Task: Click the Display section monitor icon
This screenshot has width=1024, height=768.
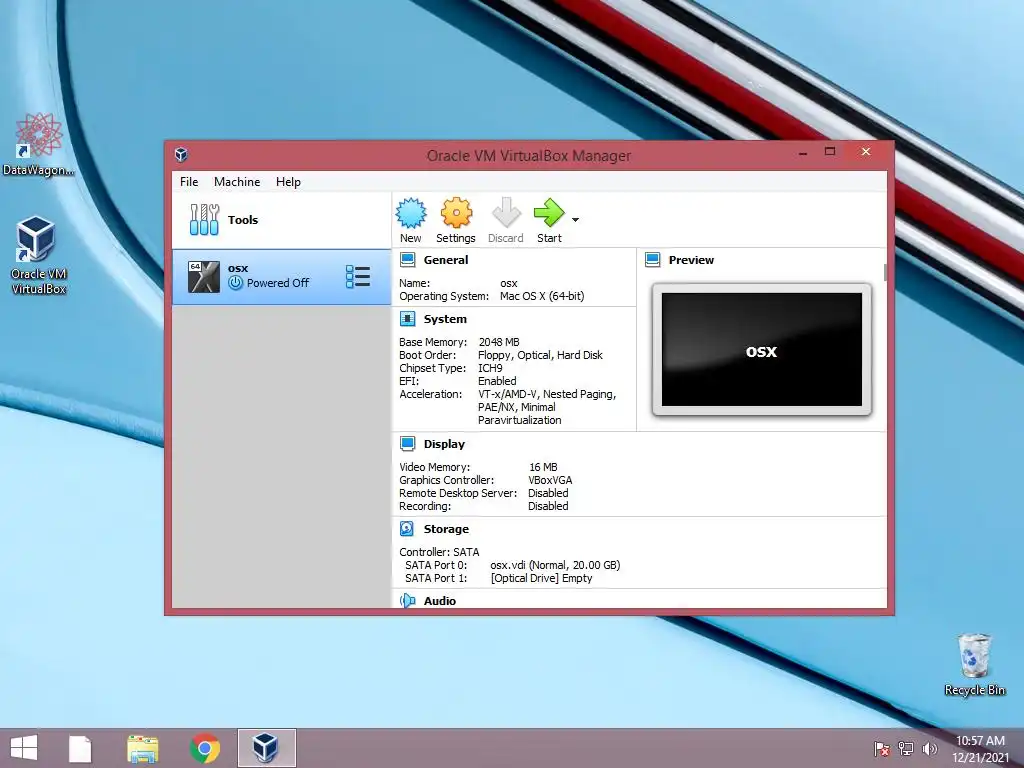Action: tap(408, 443)
